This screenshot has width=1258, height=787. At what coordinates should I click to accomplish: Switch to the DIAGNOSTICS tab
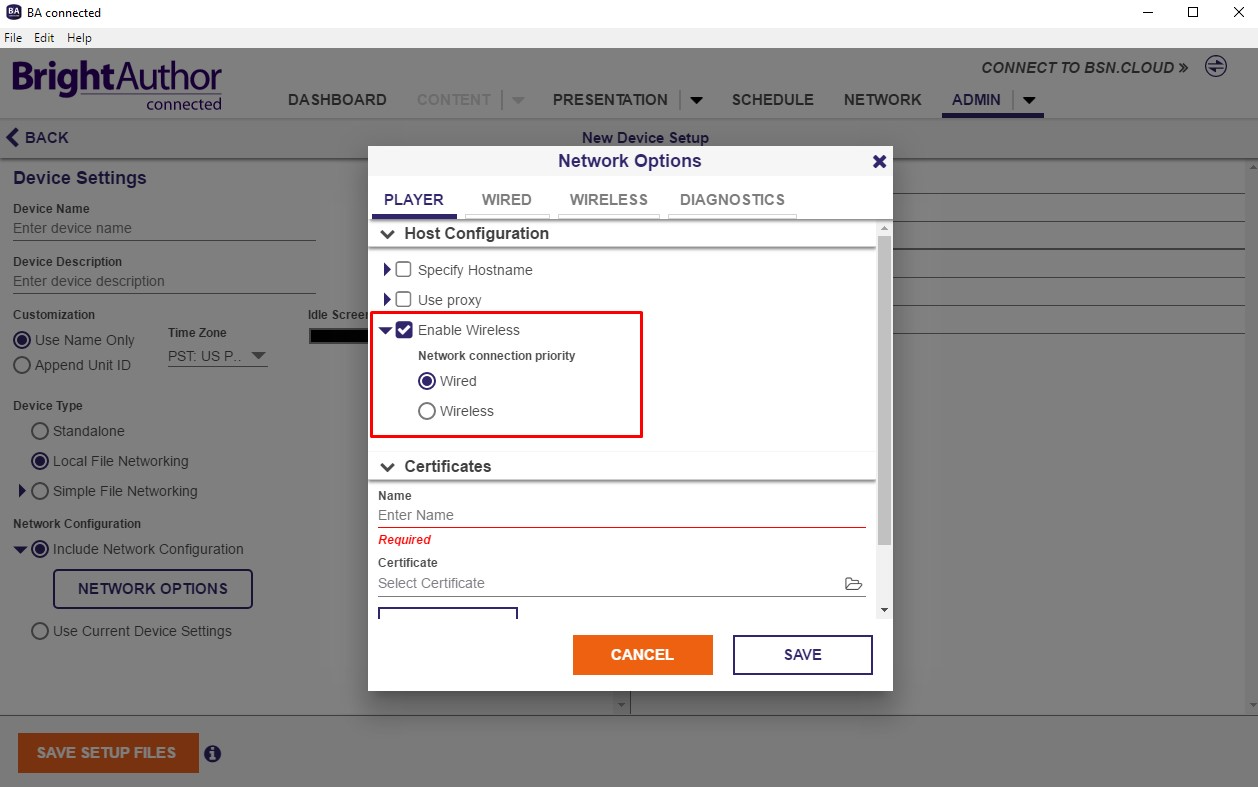(732, 200)
